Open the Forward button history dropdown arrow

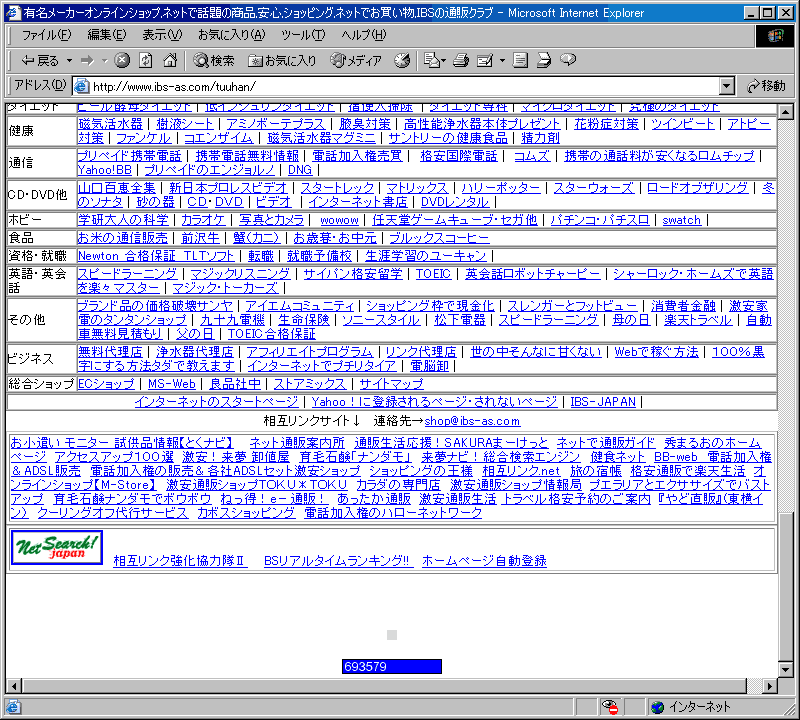coord(105,61)
